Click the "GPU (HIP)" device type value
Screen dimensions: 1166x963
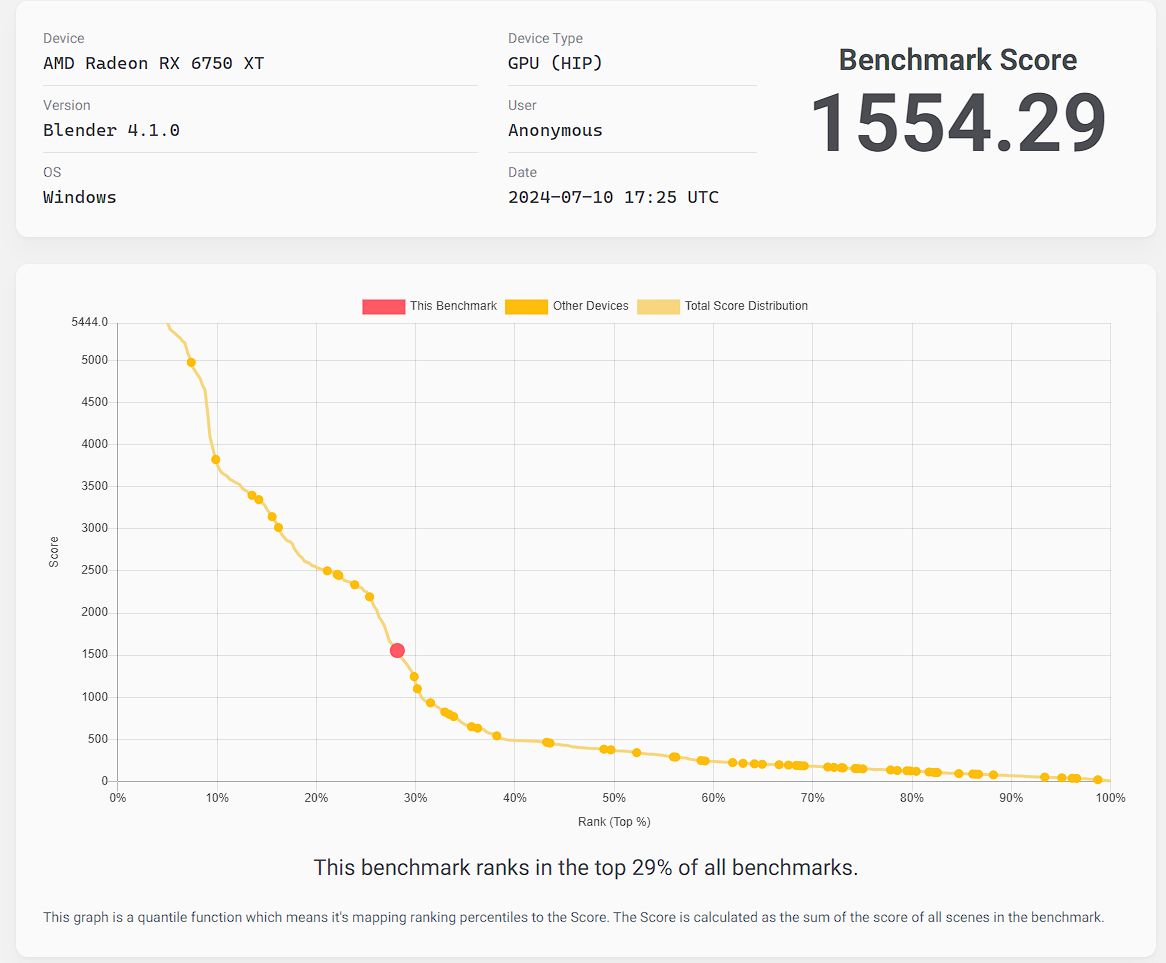coord(555,63)
